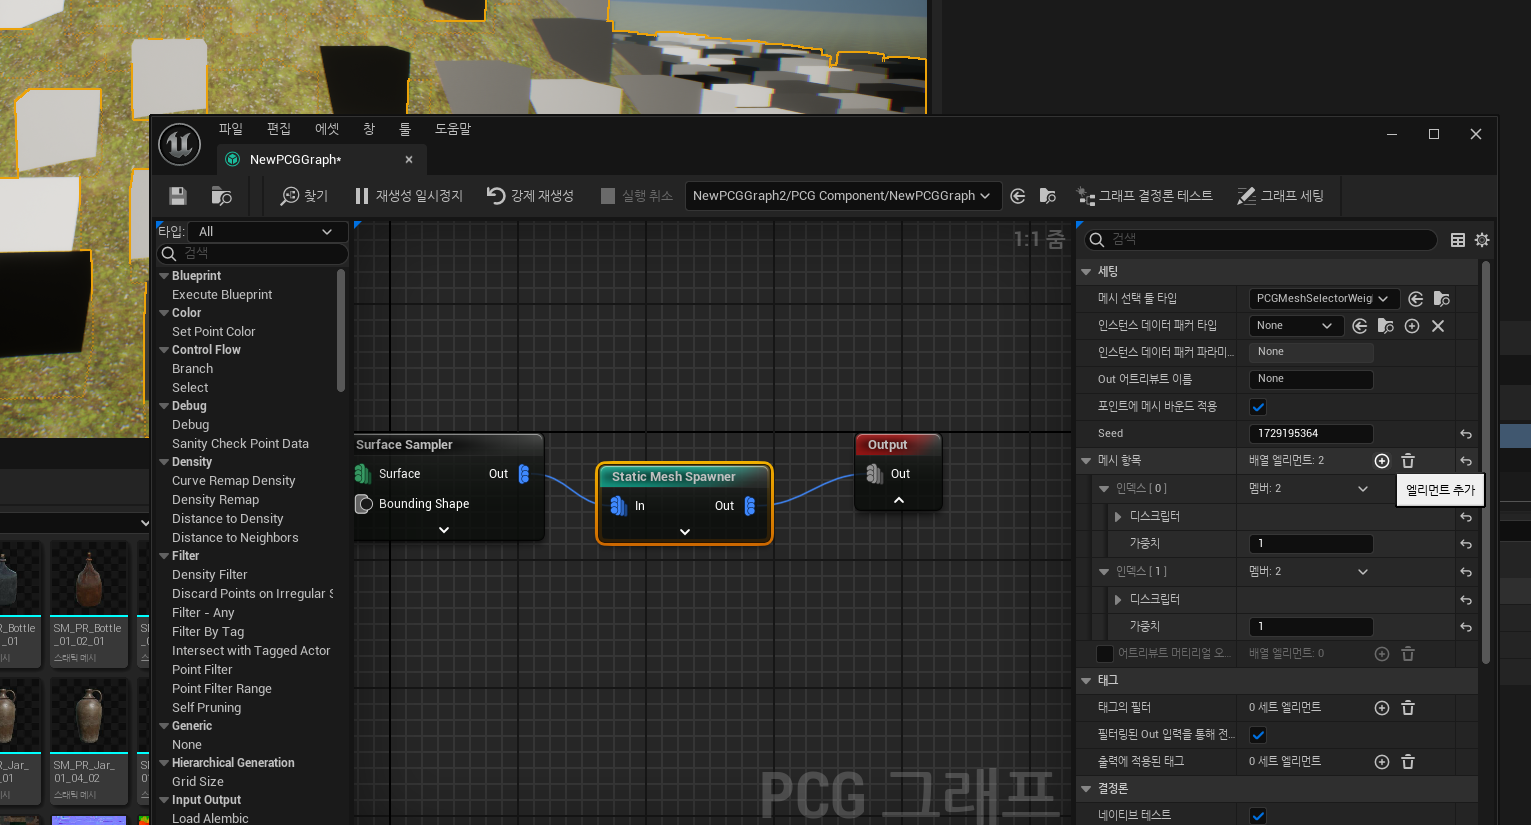Add element to 태그의 필터 set

tap(1382, 708)
